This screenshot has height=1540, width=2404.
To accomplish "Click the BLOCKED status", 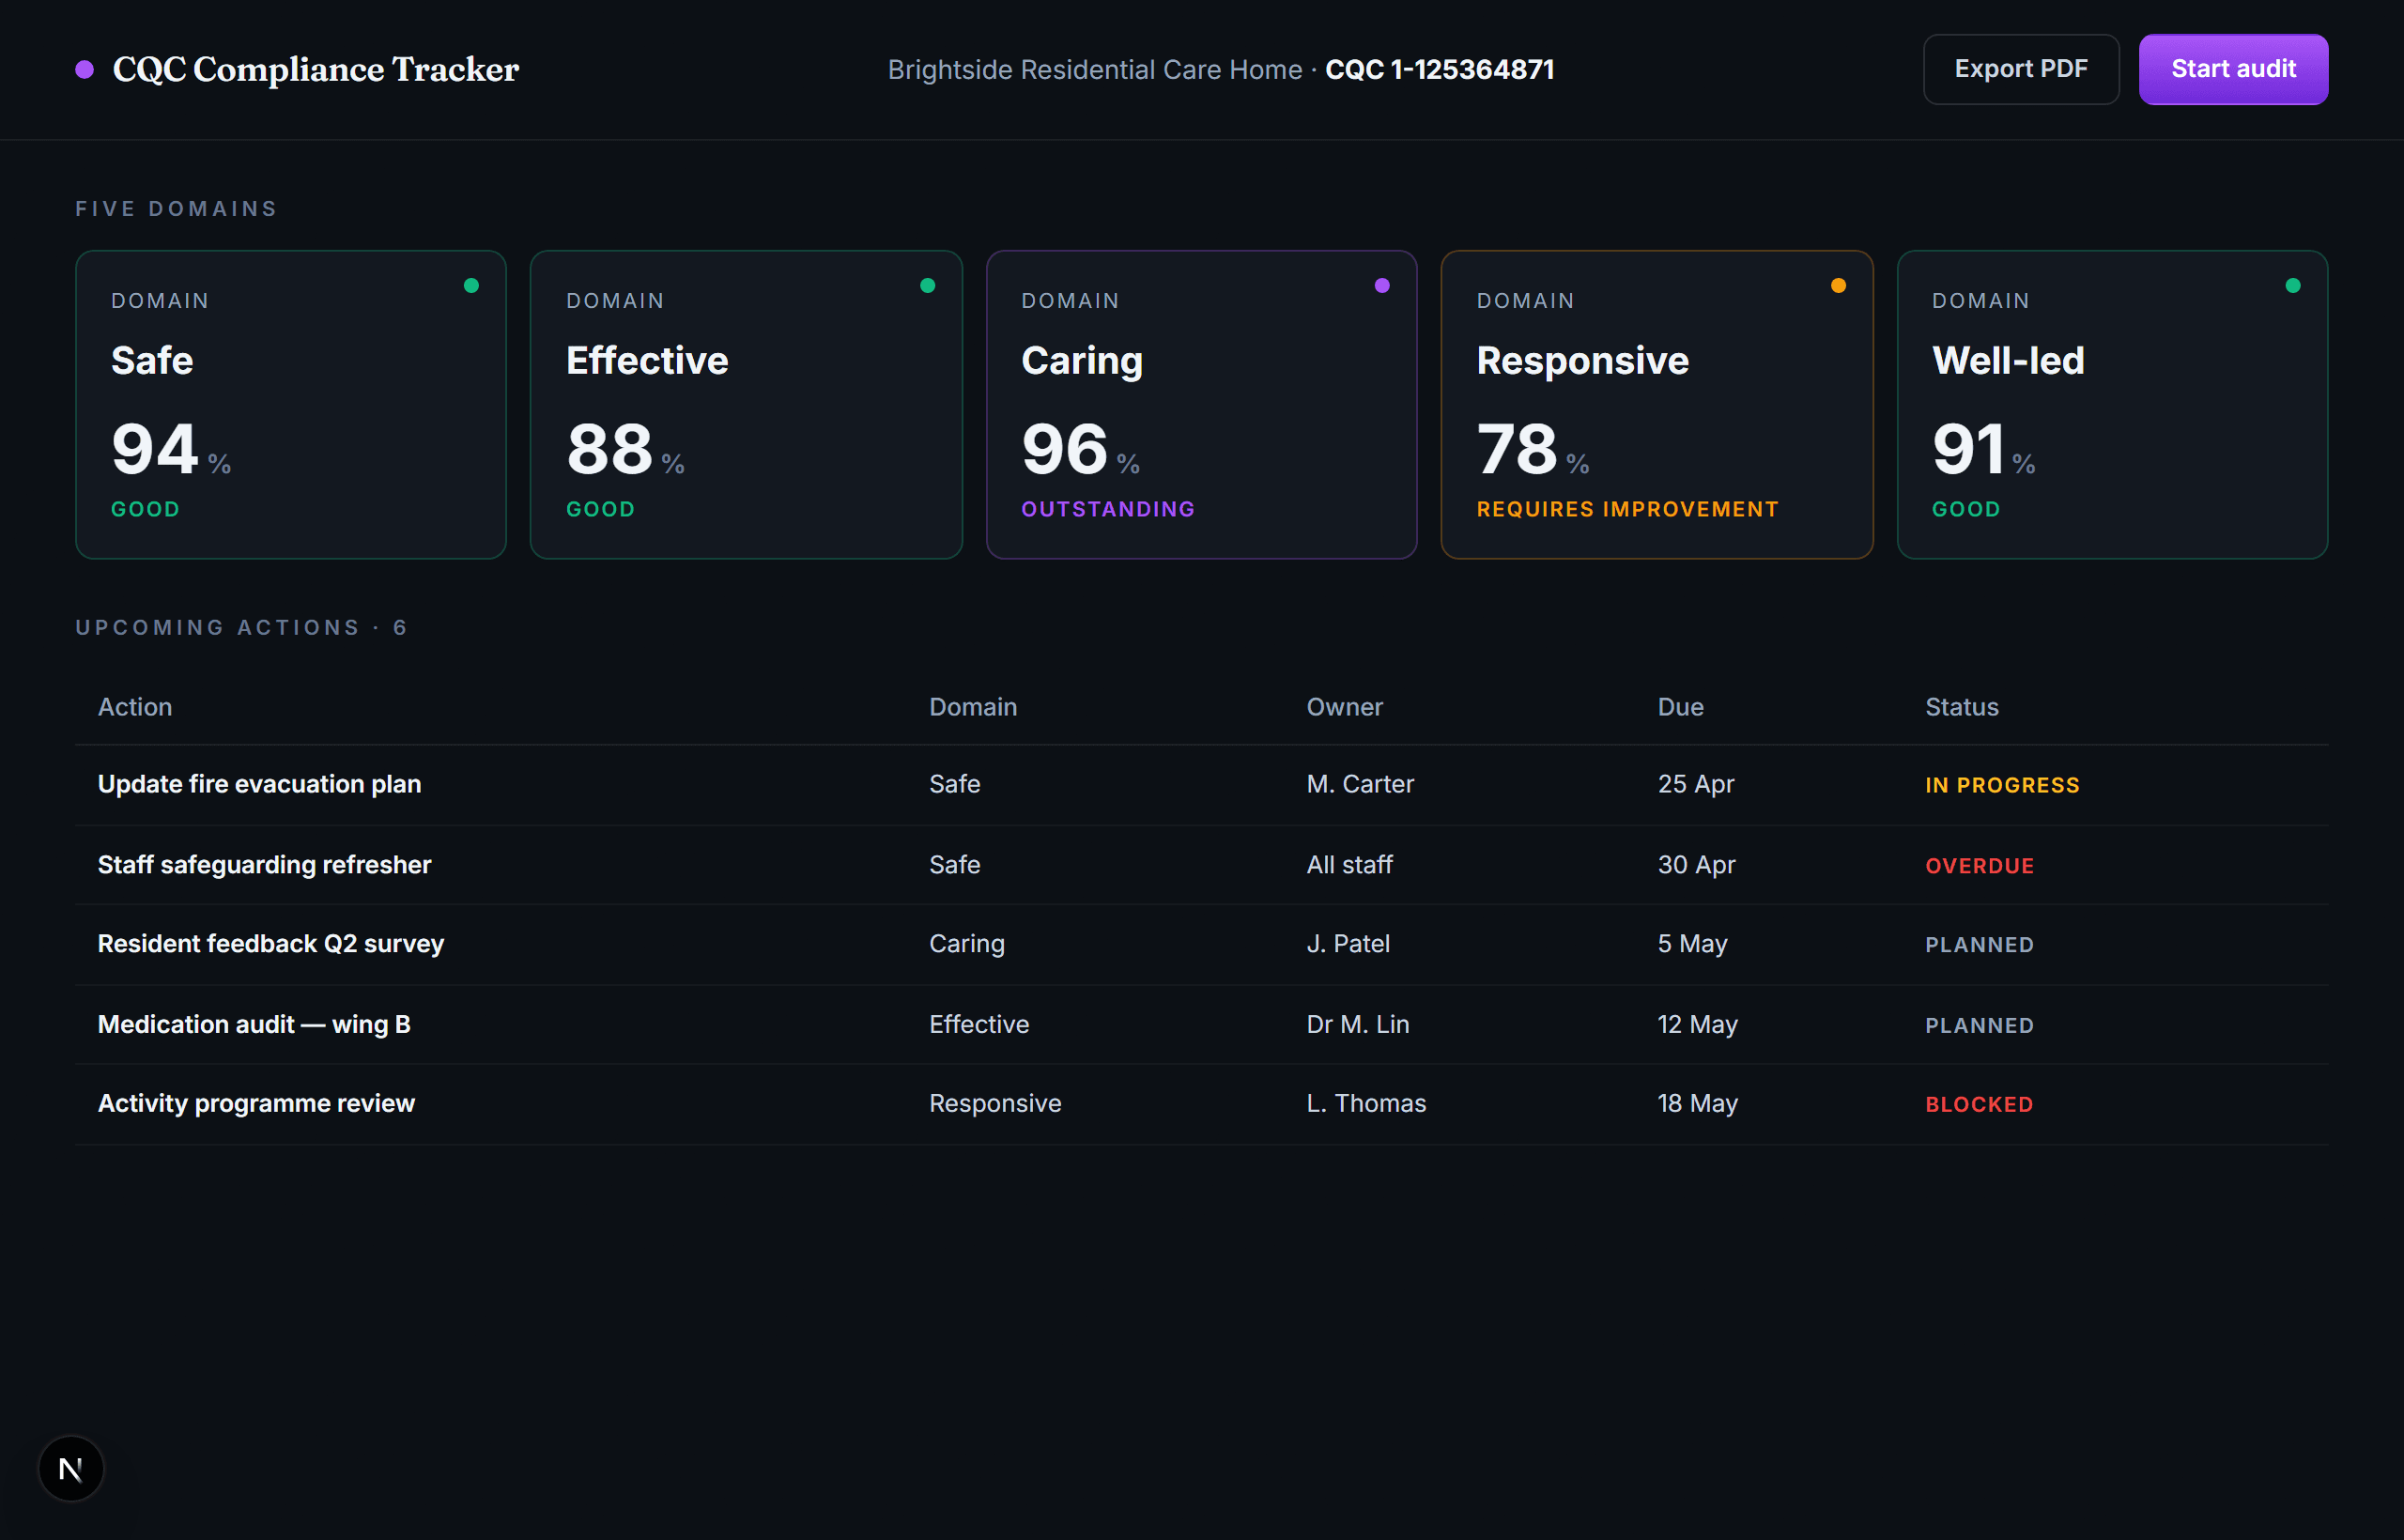I will [1979, 1105].
